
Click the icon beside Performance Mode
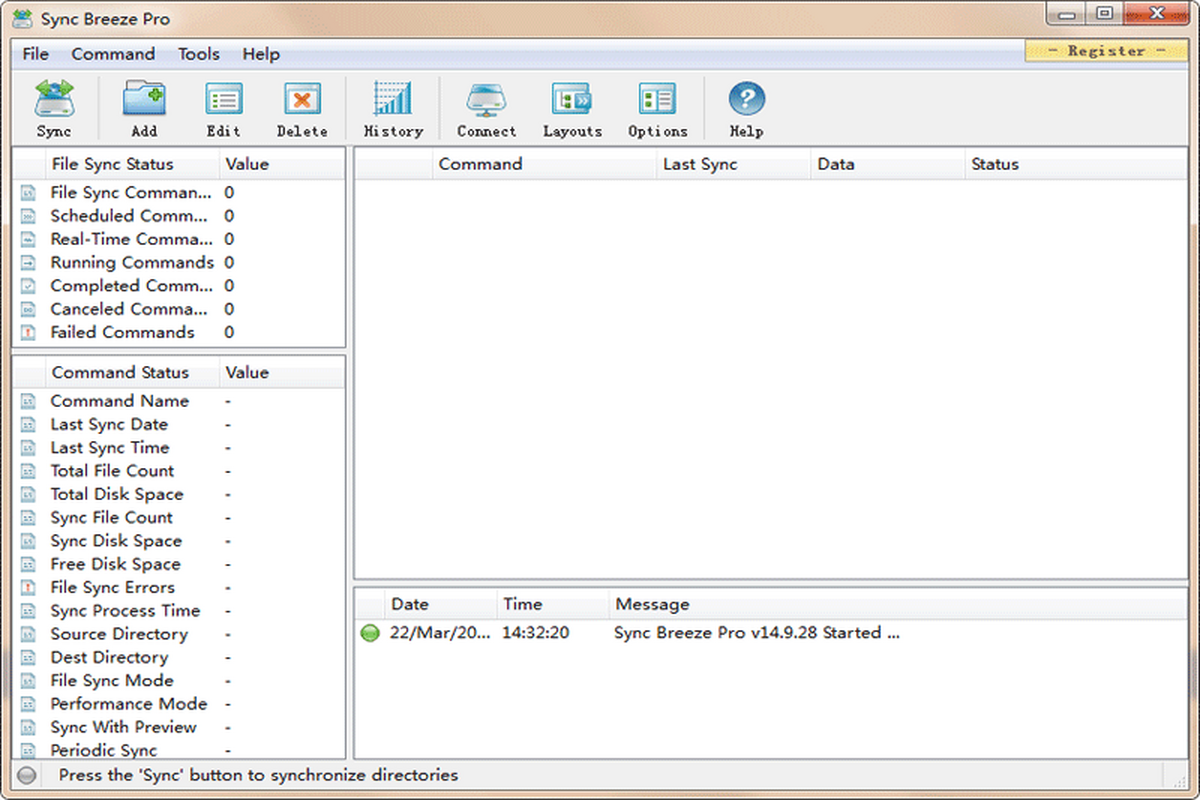(x=29, y=704)
